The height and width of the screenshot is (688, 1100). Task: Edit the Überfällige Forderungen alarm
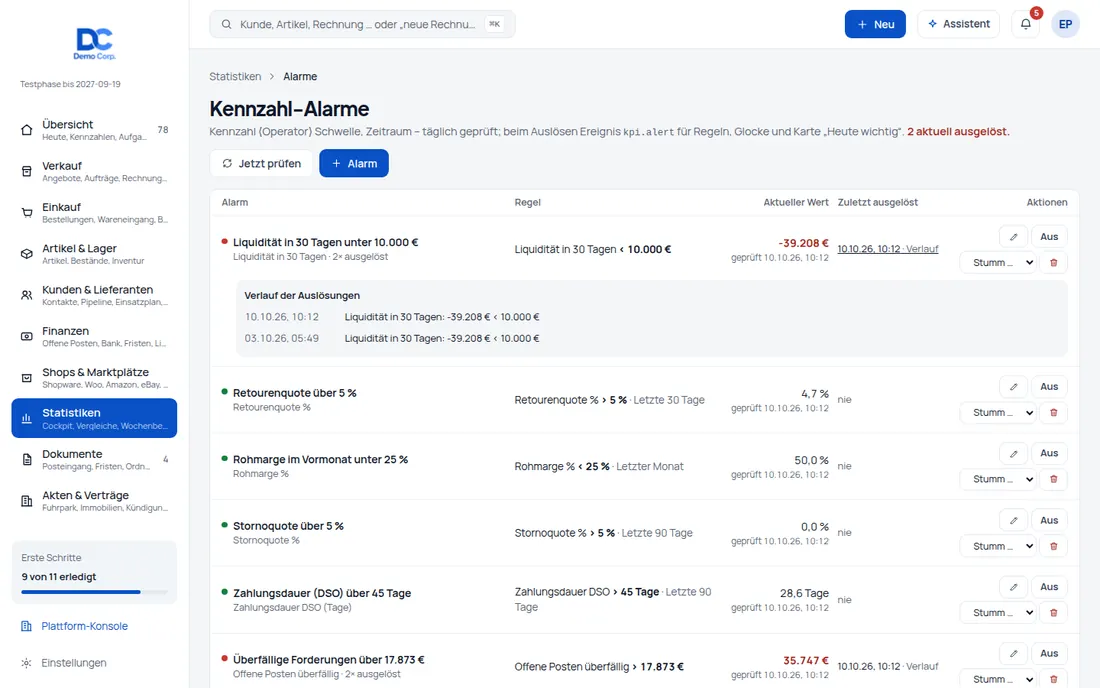(x=1013, y=654)
